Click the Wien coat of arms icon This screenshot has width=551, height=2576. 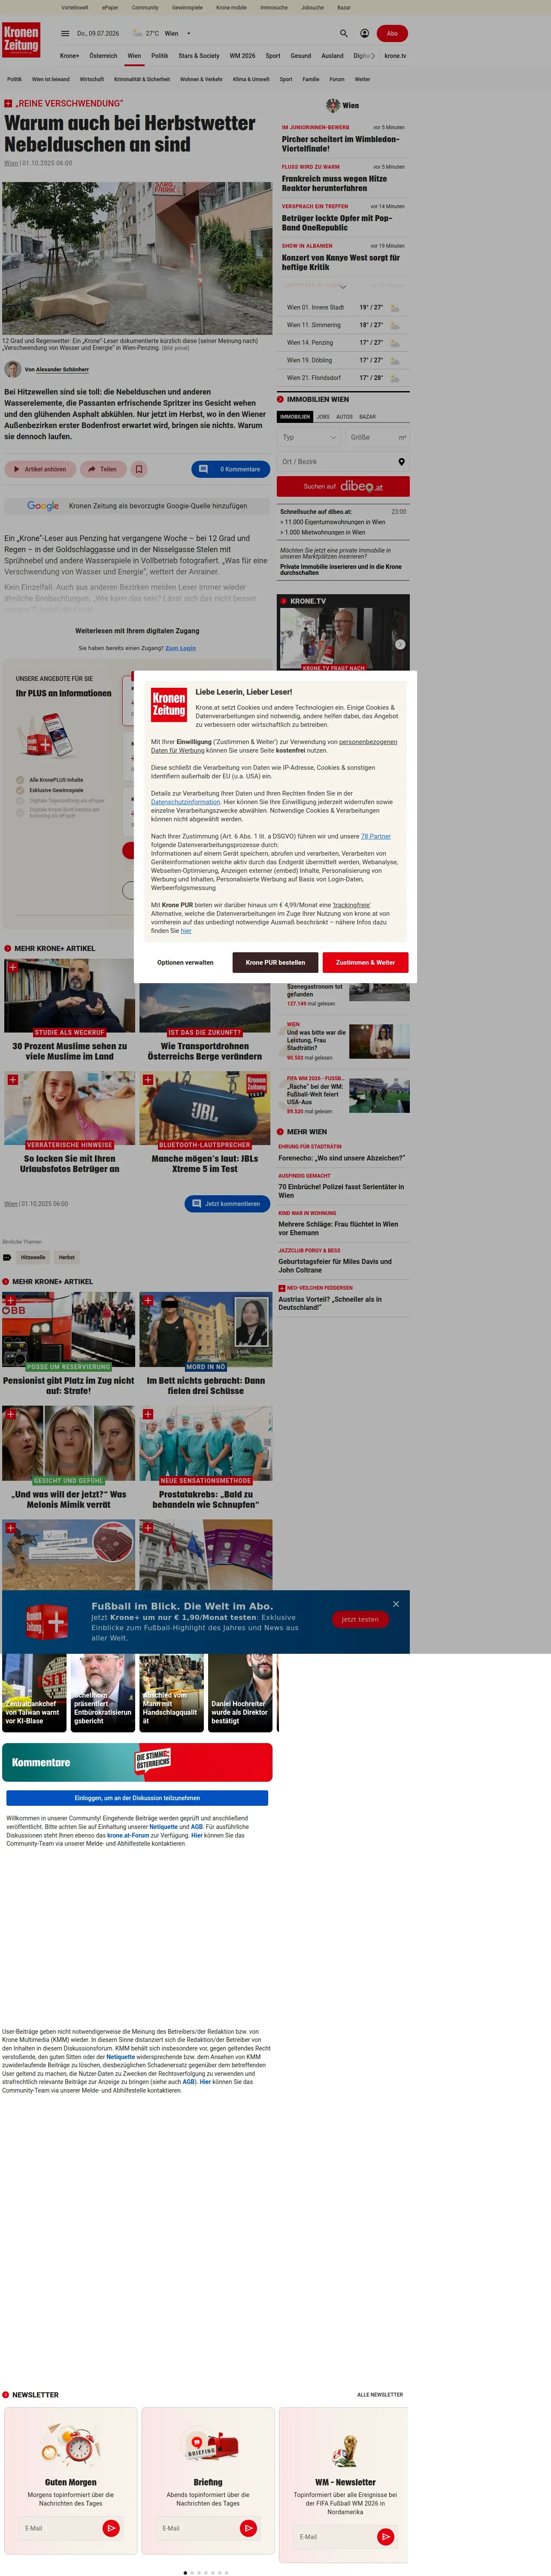click(x=333, y=105)
